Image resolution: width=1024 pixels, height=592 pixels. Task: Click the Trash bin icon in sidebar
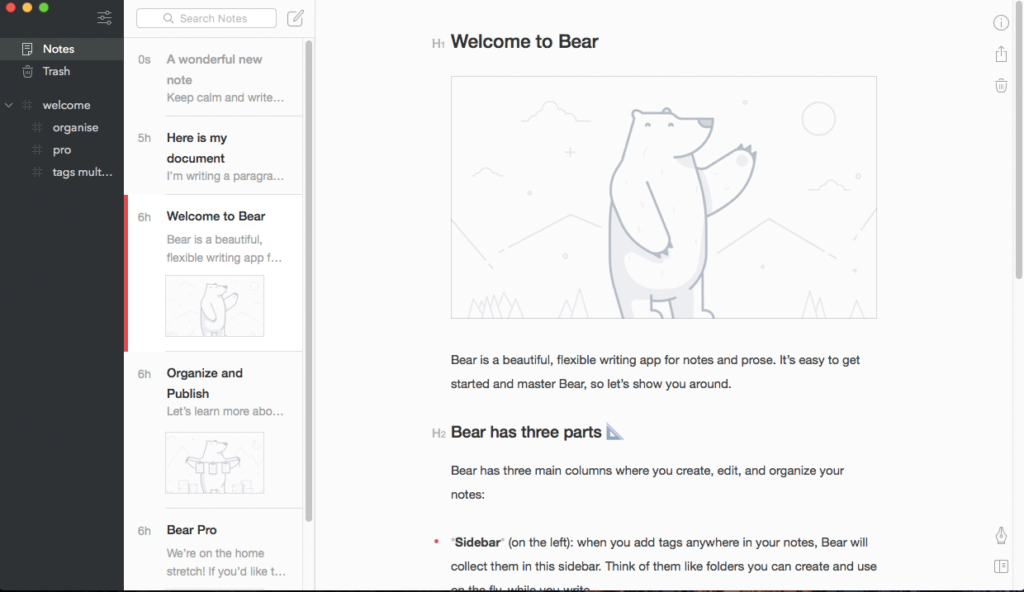tap(27, 71)
